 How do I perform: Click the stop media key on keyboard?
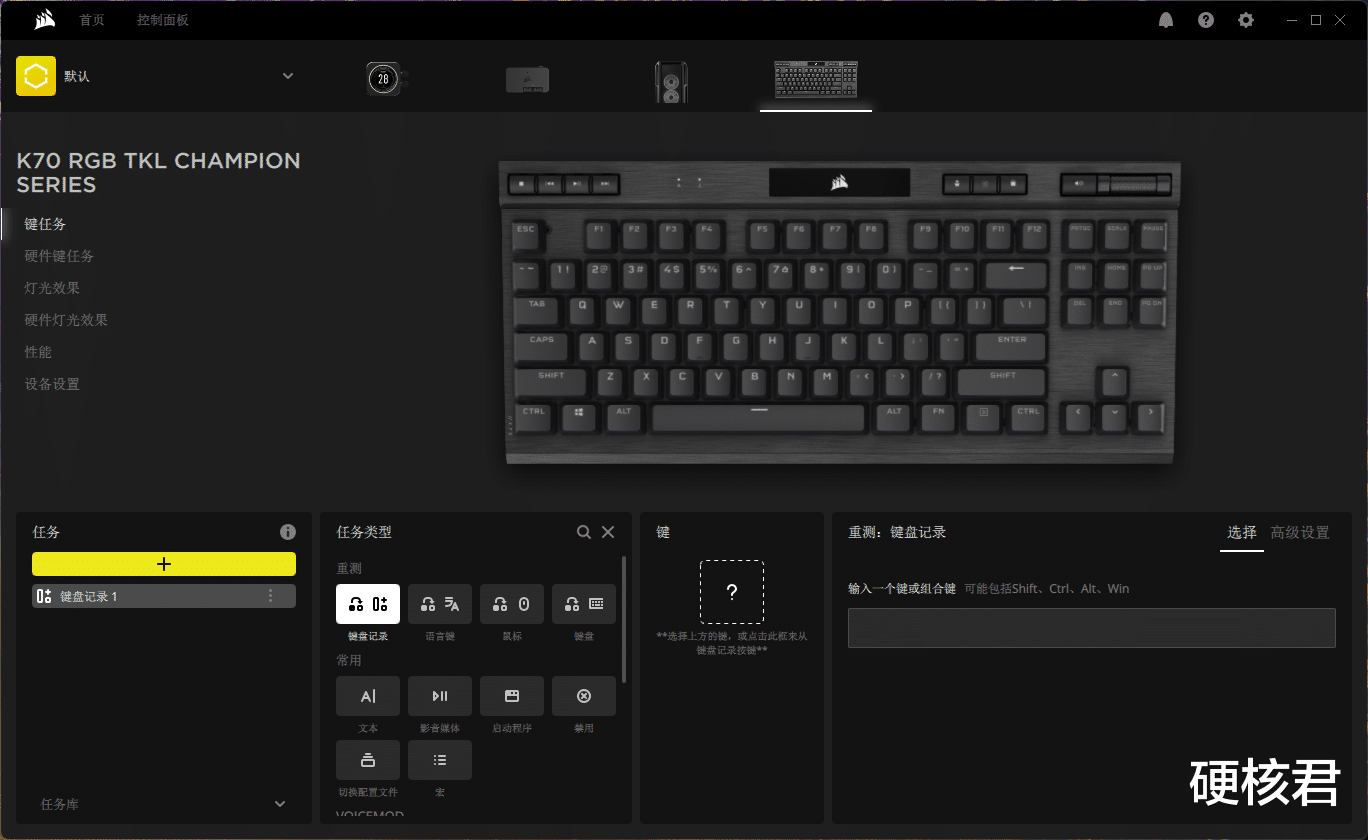522,184
